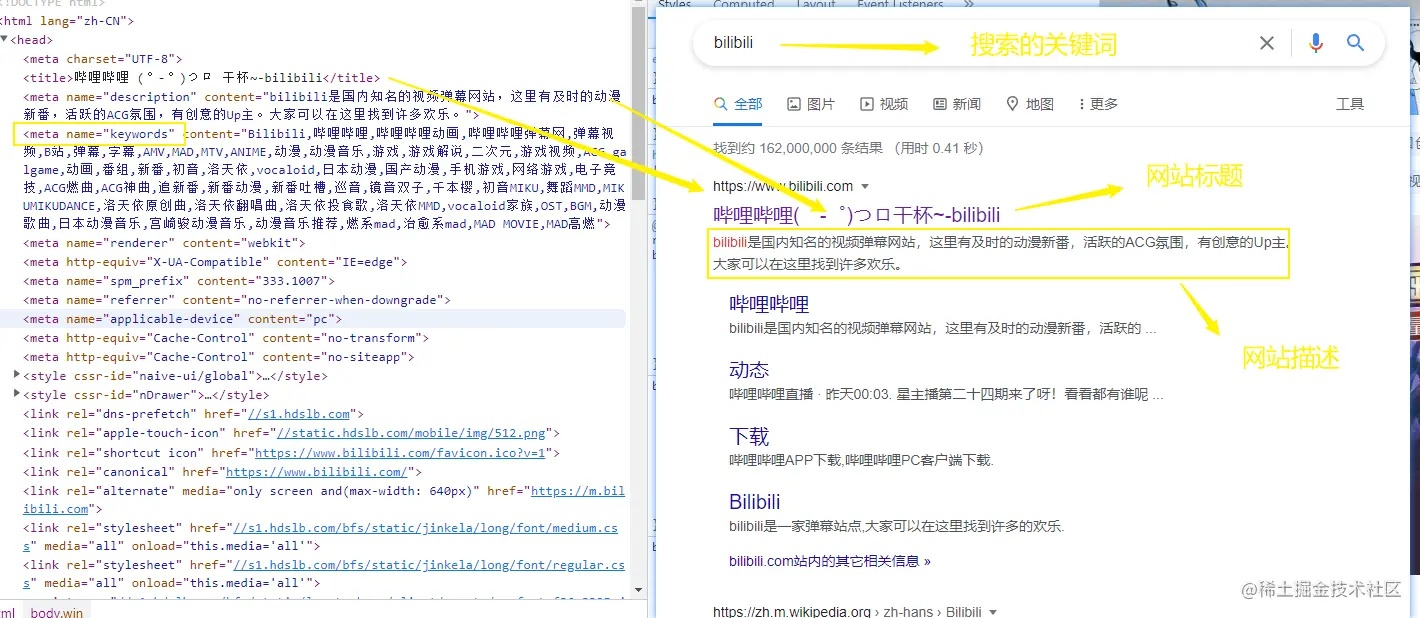Expand the naive-ui/global style element in DevTools
Viewport: 1420px width, 618px height.
click(x=14, y=375)
